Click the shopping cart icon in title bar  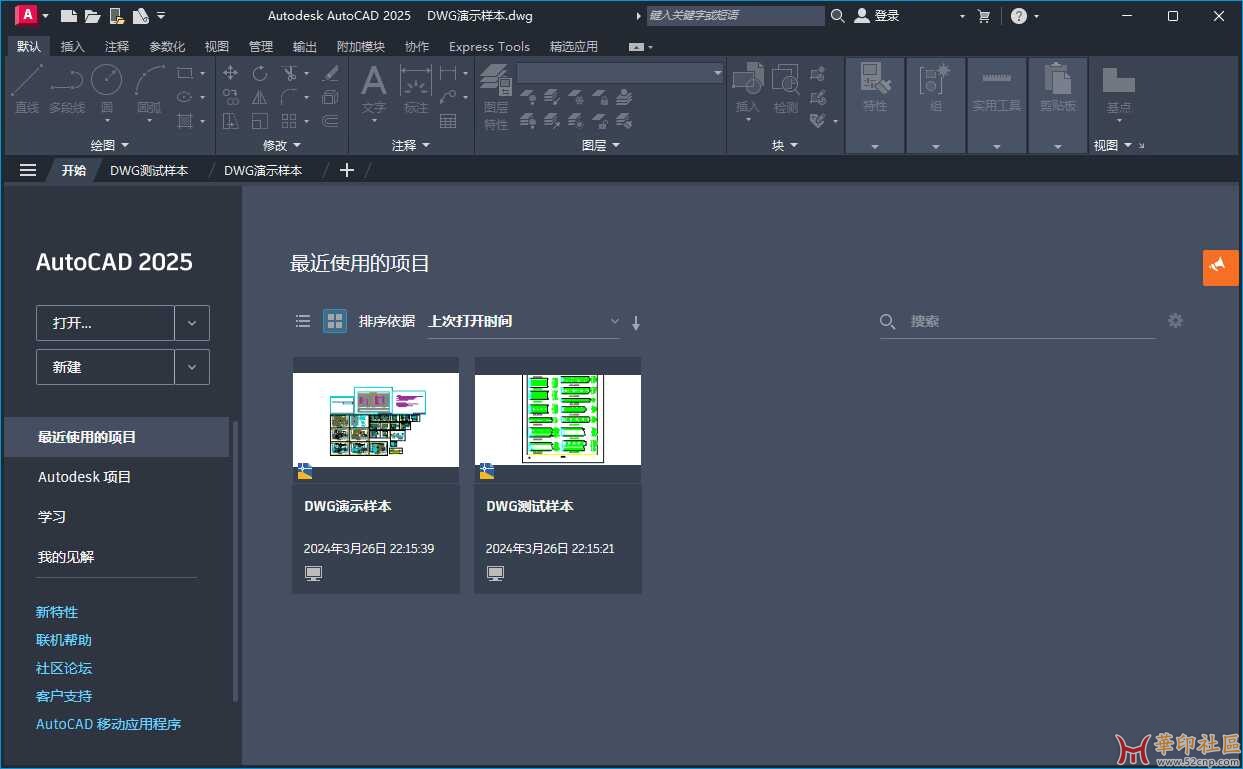click(x=984, y=16)
